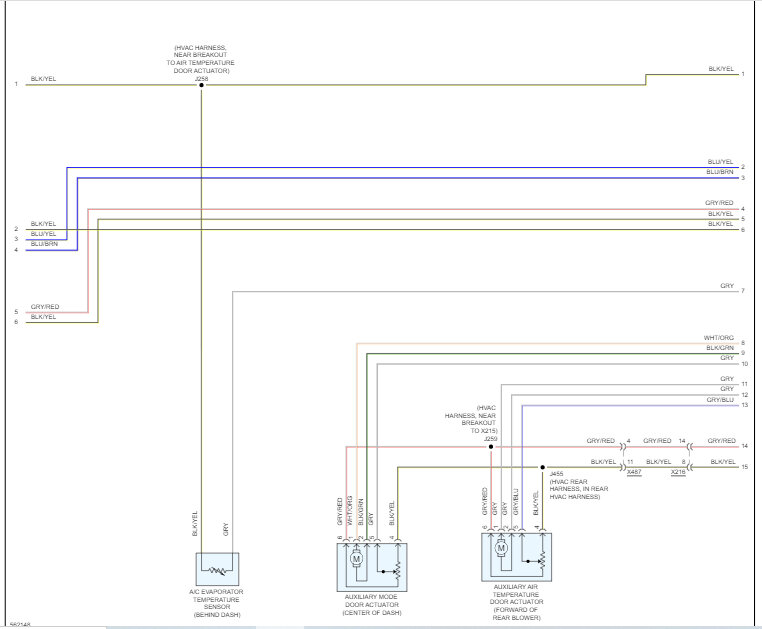Click vertical BLK/YEL label above evaporator temperature sensor
Screen dimensions: 762x629
[x=194, y=524]
